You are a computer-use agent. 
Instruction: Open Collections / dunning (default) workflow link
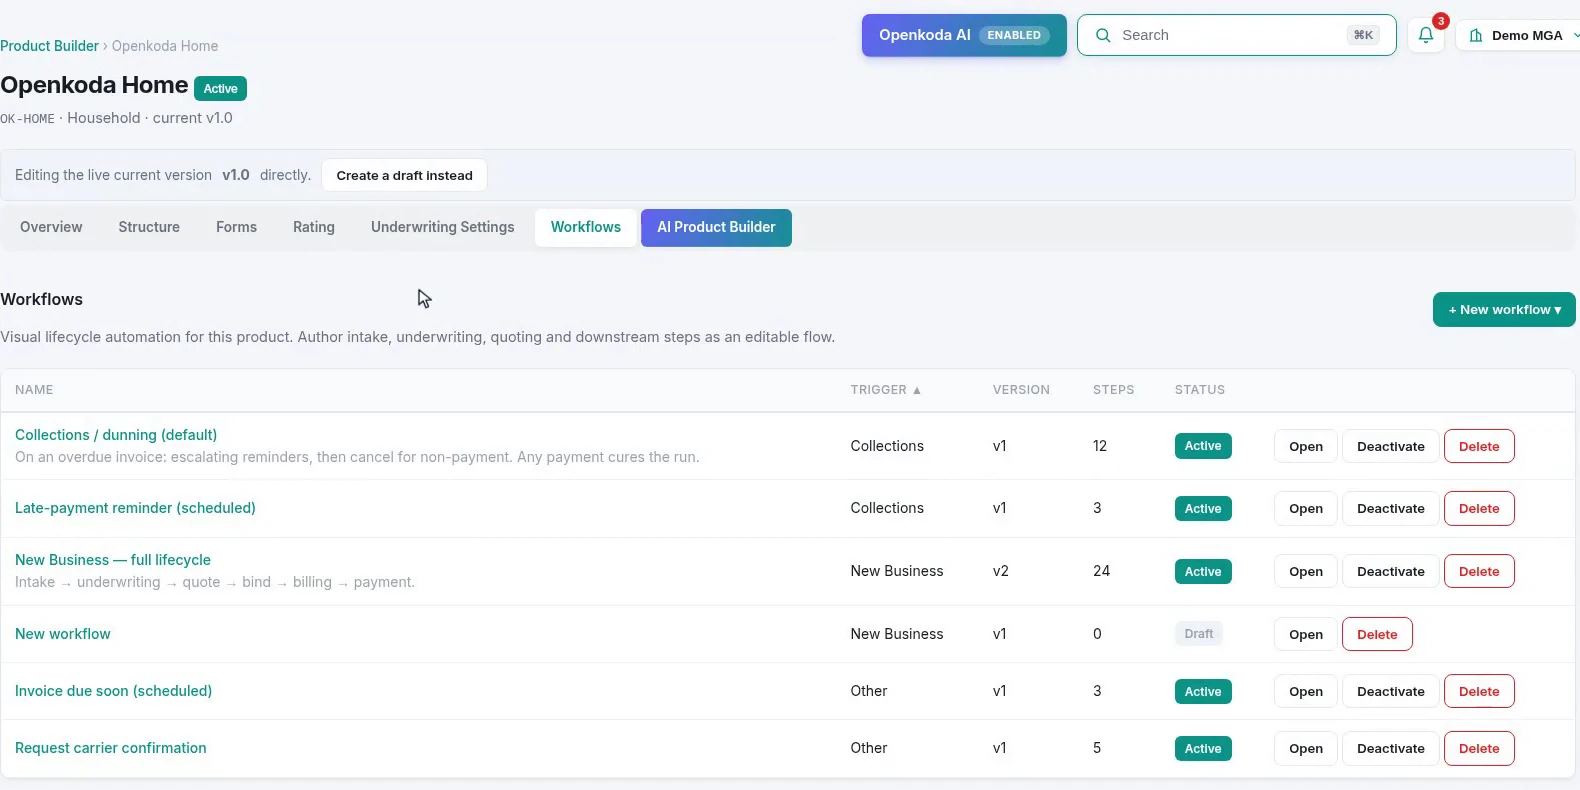pyautogui.click(x=116, y=435)
